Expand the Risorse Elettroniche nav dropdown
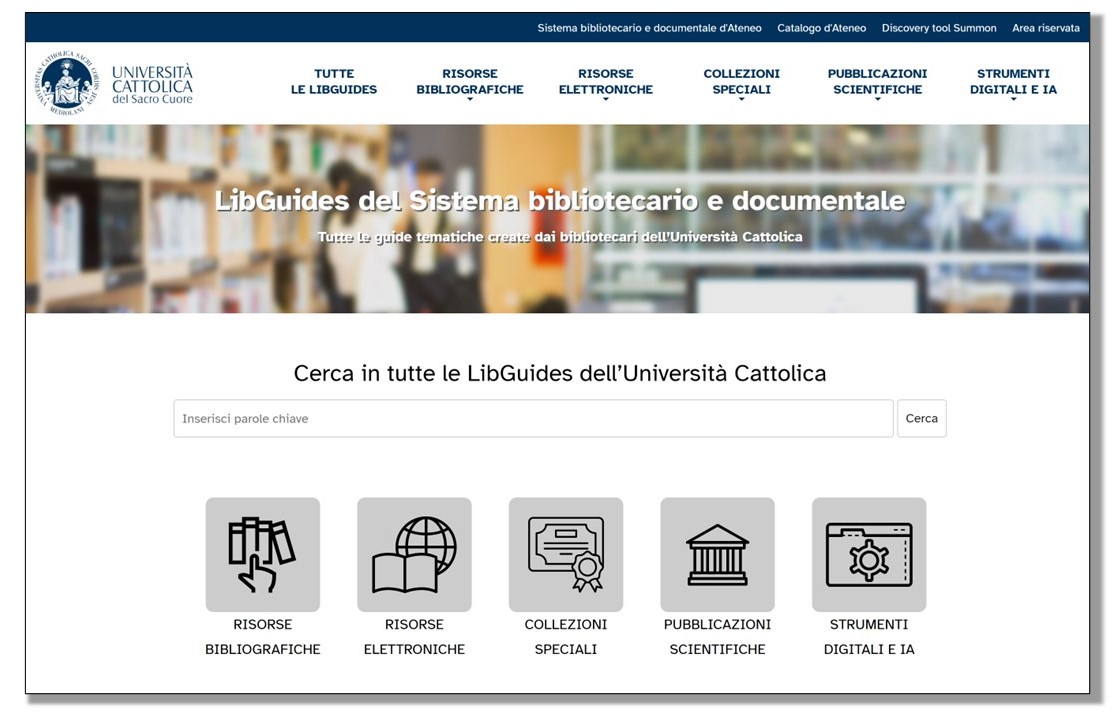The width and height of the screenshot is (1112, 720). (x=605, y=82)
